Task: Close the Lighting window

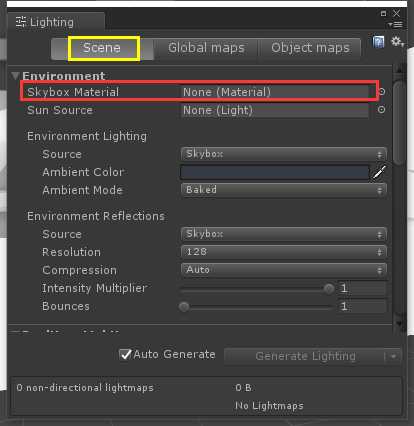Action: (396, 13)
